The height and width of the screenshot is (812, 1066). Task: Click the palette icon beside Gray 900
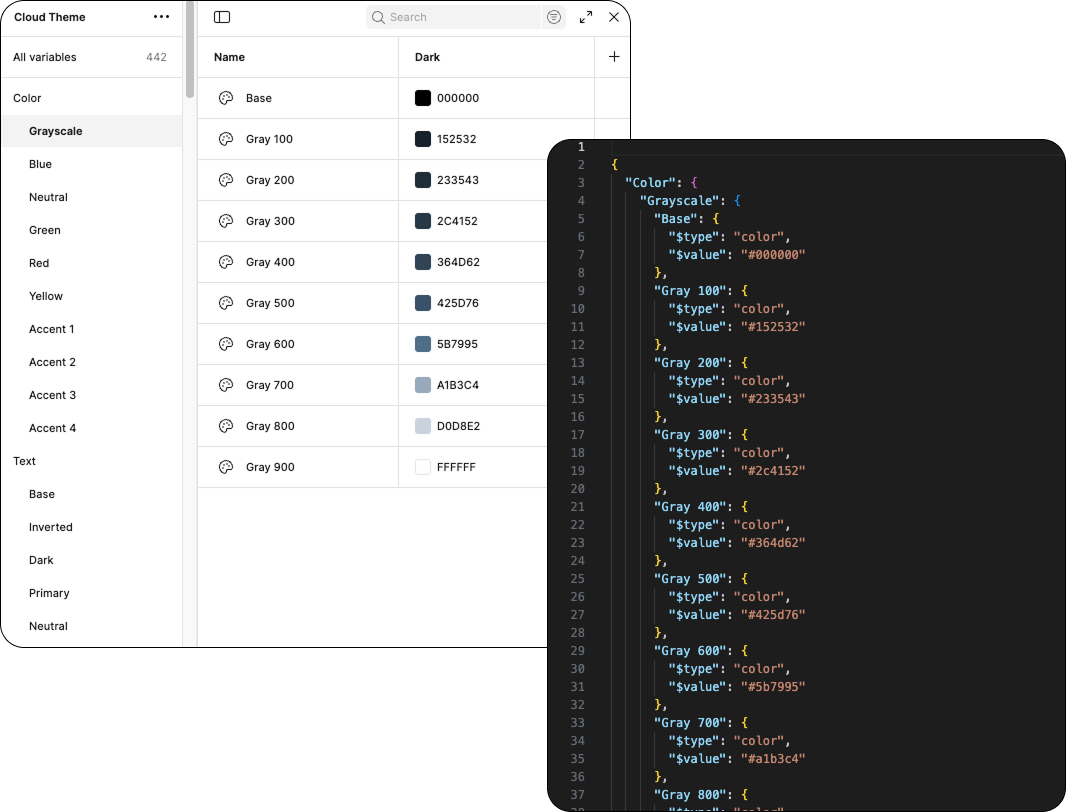(226, 467)
